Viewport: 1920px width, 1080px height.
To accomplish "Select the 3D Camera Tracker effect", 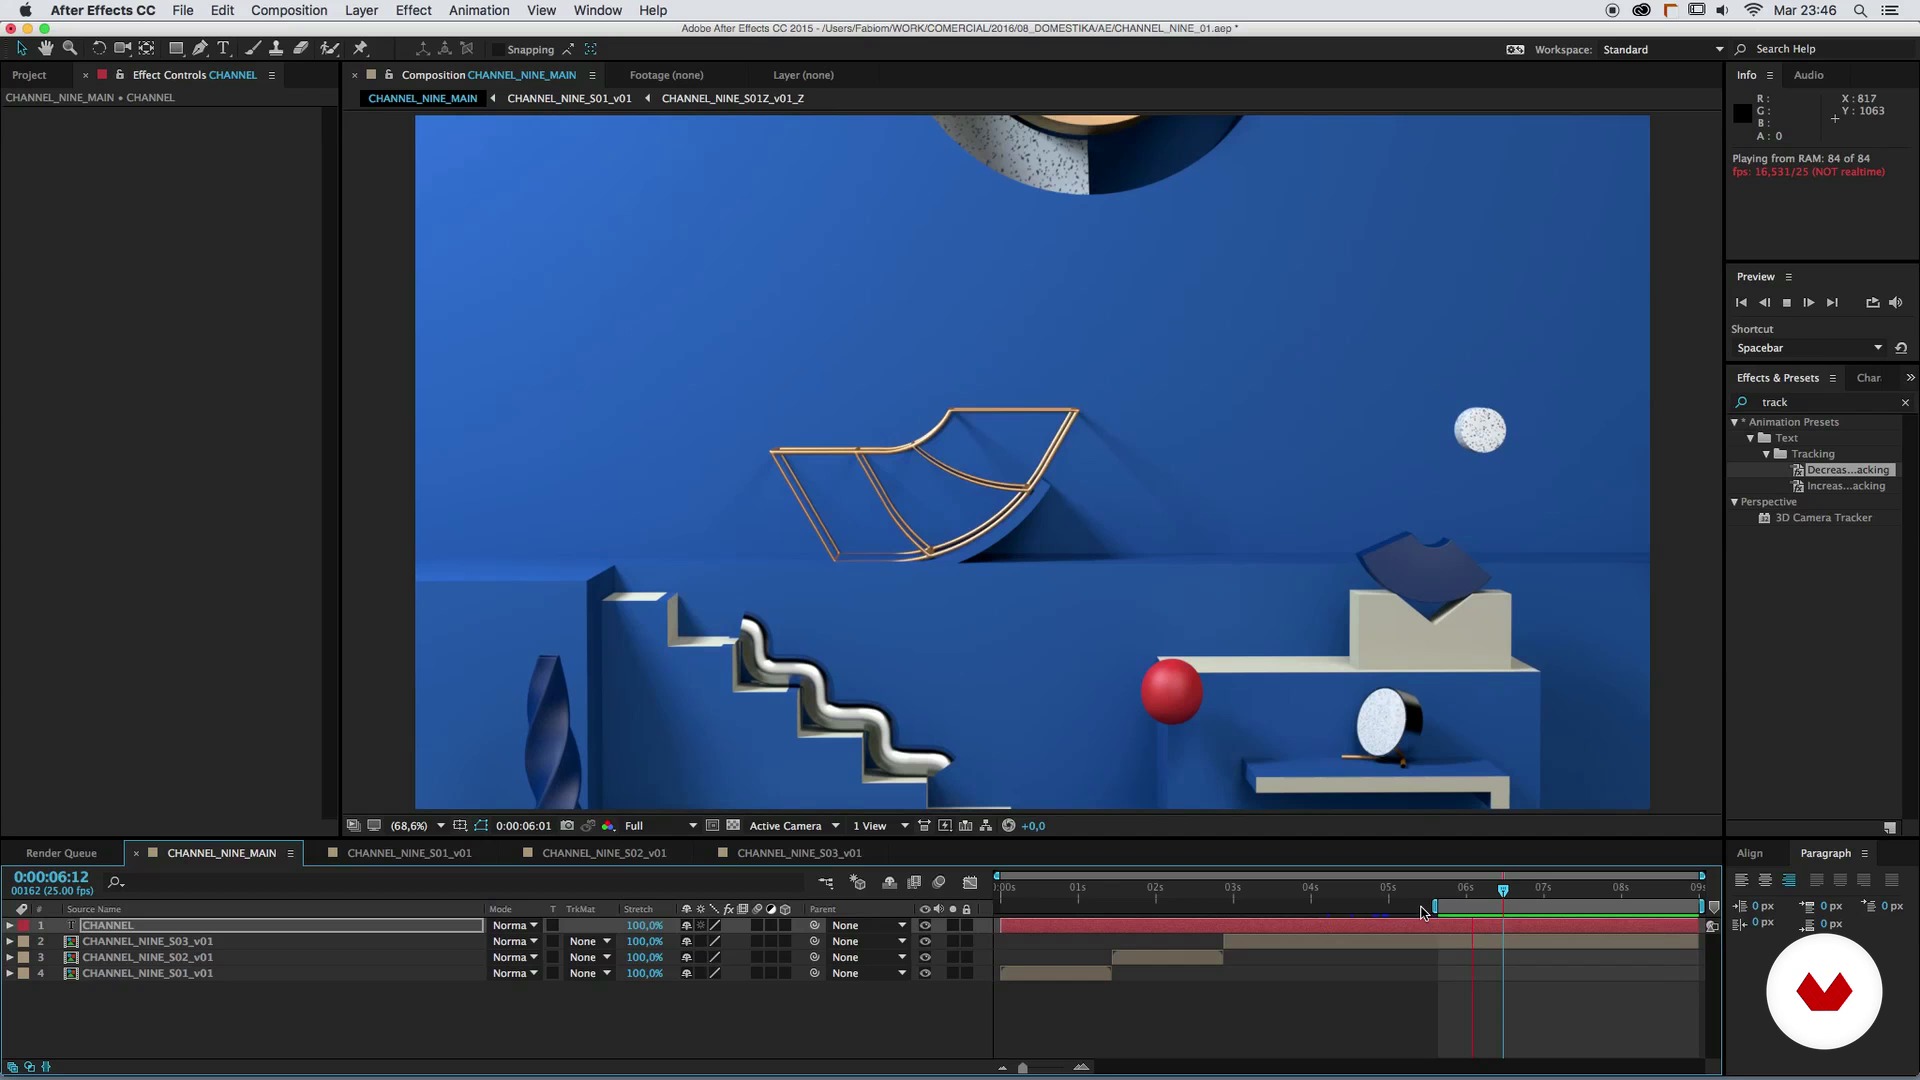I will tap(1823, 518).
